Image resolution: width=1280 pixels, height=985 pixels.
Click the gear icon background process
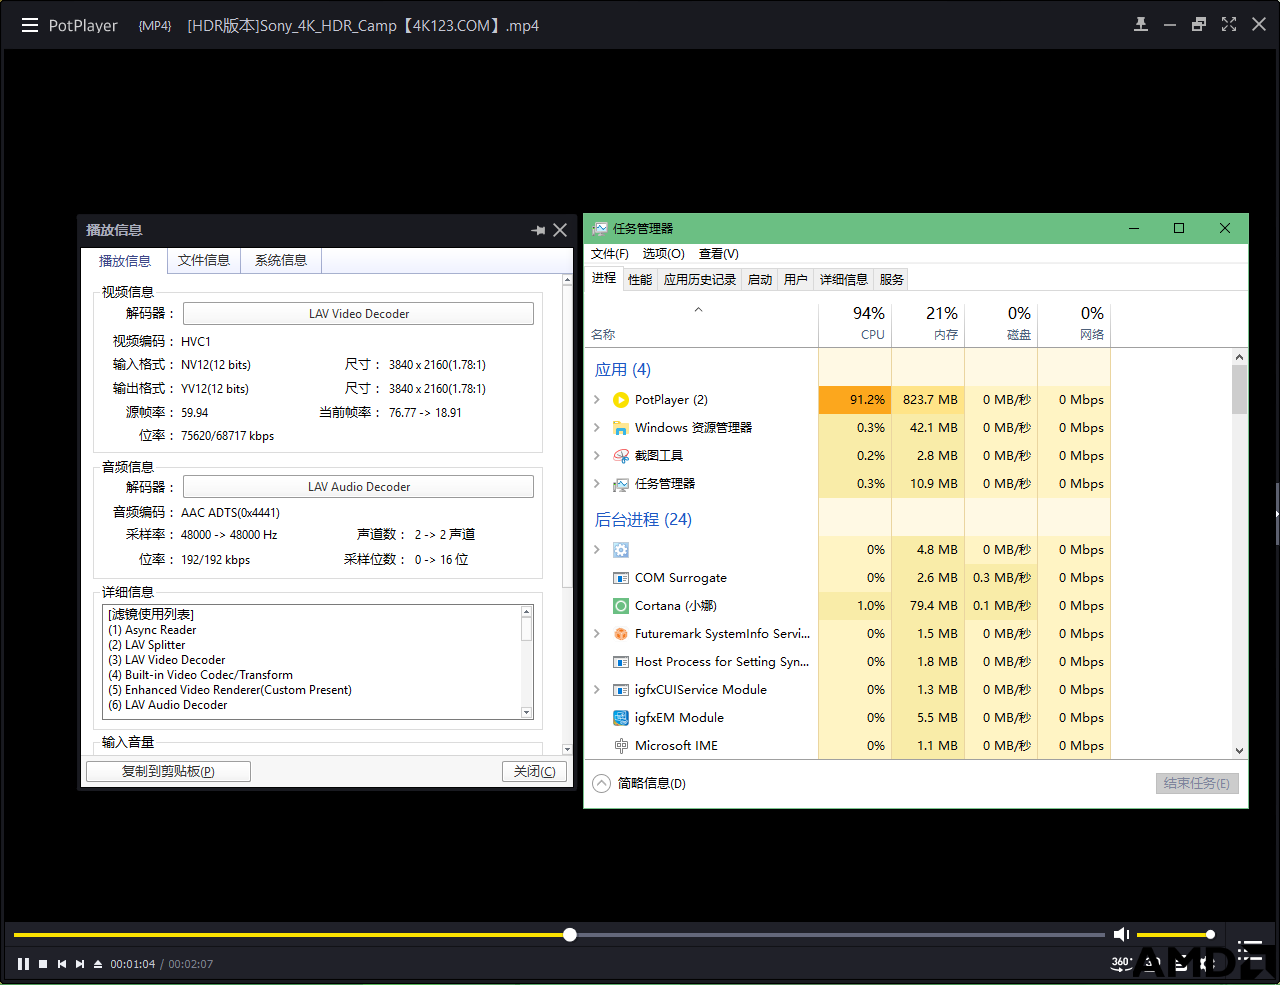[x=621, y=550]
